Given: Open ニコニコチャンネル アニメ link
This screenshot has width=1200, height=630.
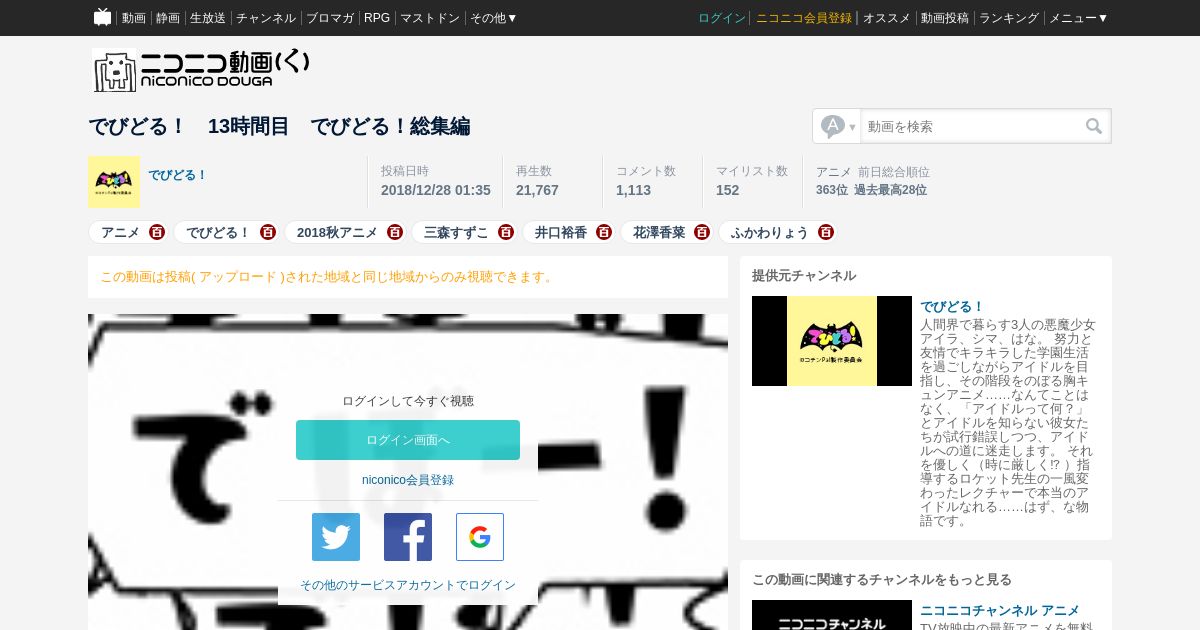Looking at the screenshot, I should [x=1000, y=610].
